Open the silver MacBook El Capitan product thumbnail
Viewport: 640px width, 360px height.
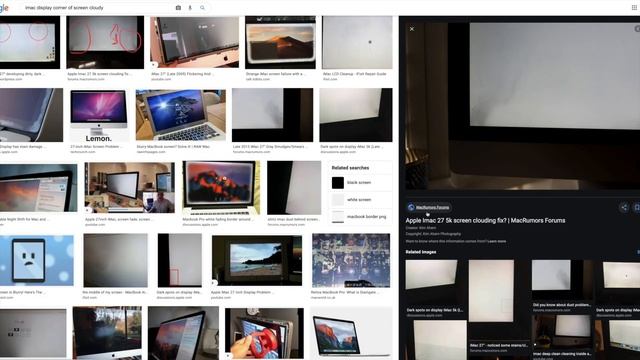pos(351,333)
